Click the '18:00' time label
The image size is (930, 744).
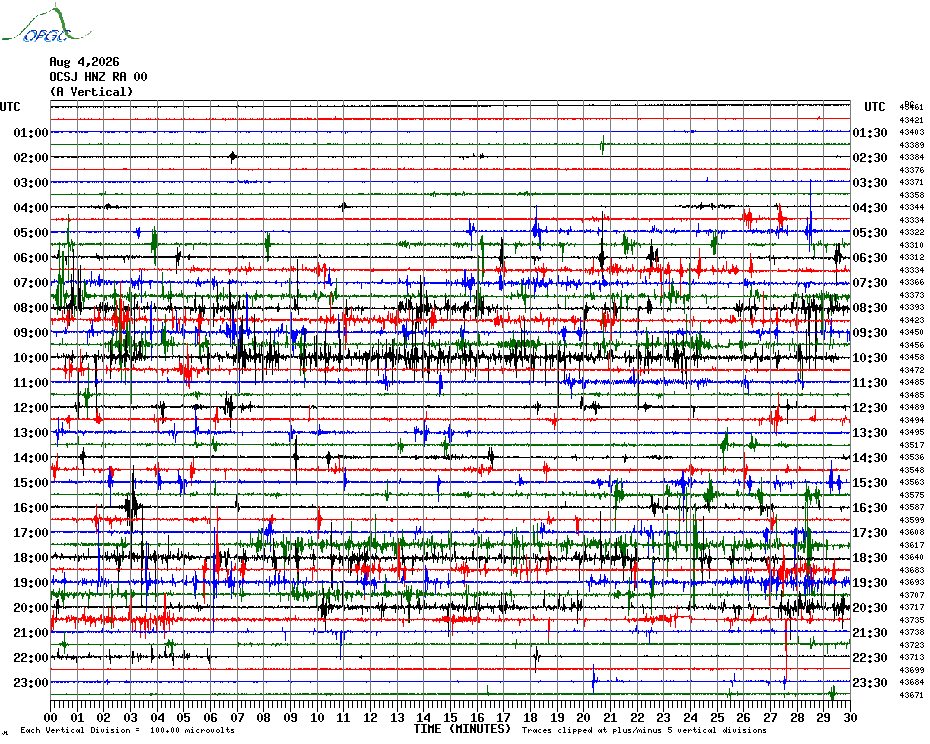click(x=31, y=558)
